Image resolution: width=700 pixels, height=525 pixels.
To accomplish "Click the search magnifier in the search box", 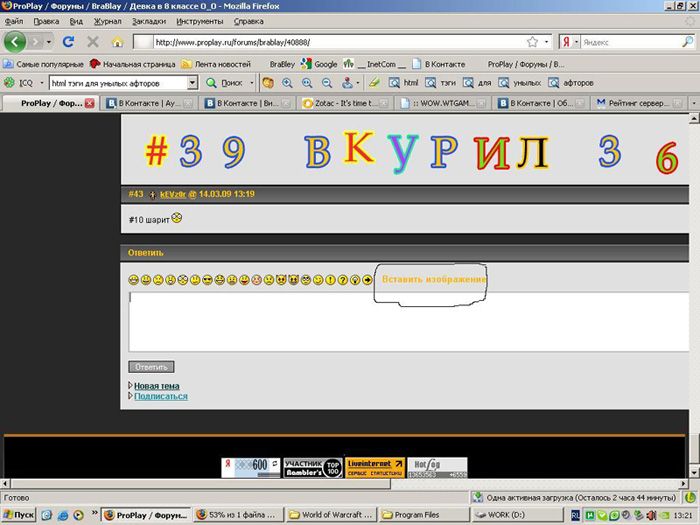I will (689, 42).
